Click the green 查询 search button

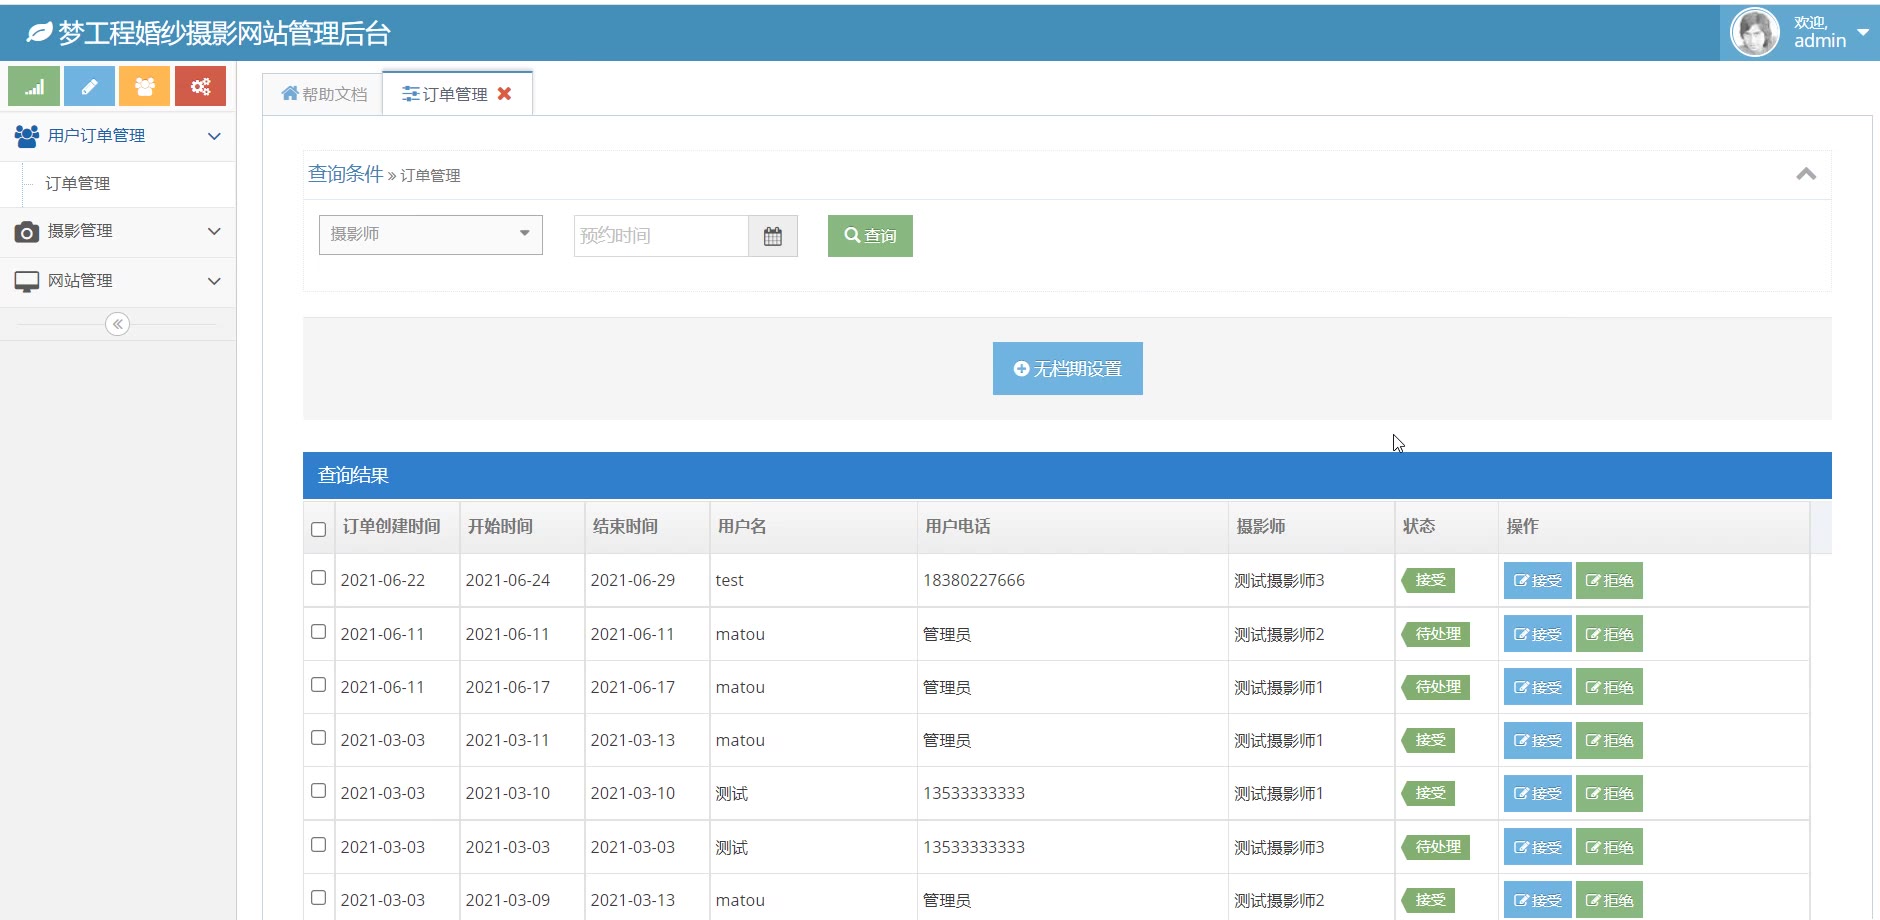869,236
